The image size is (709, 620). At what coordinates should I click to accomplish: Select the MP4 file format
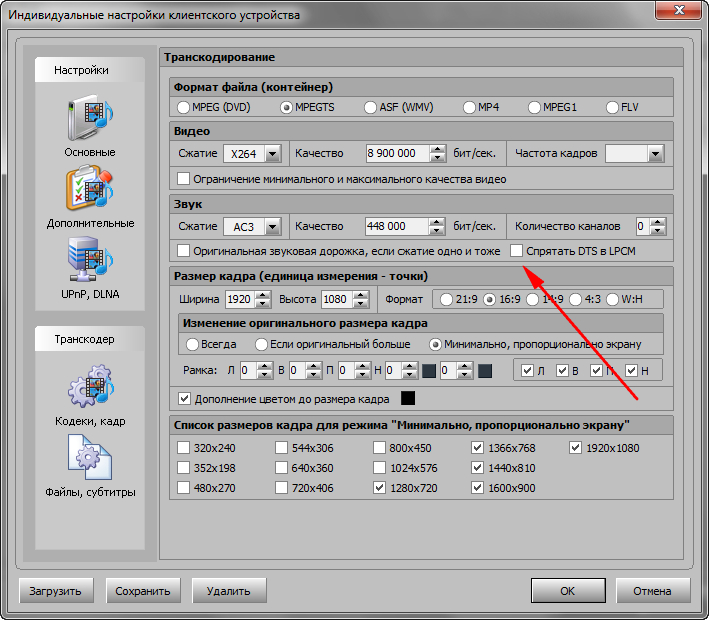[x=469, y=107]
